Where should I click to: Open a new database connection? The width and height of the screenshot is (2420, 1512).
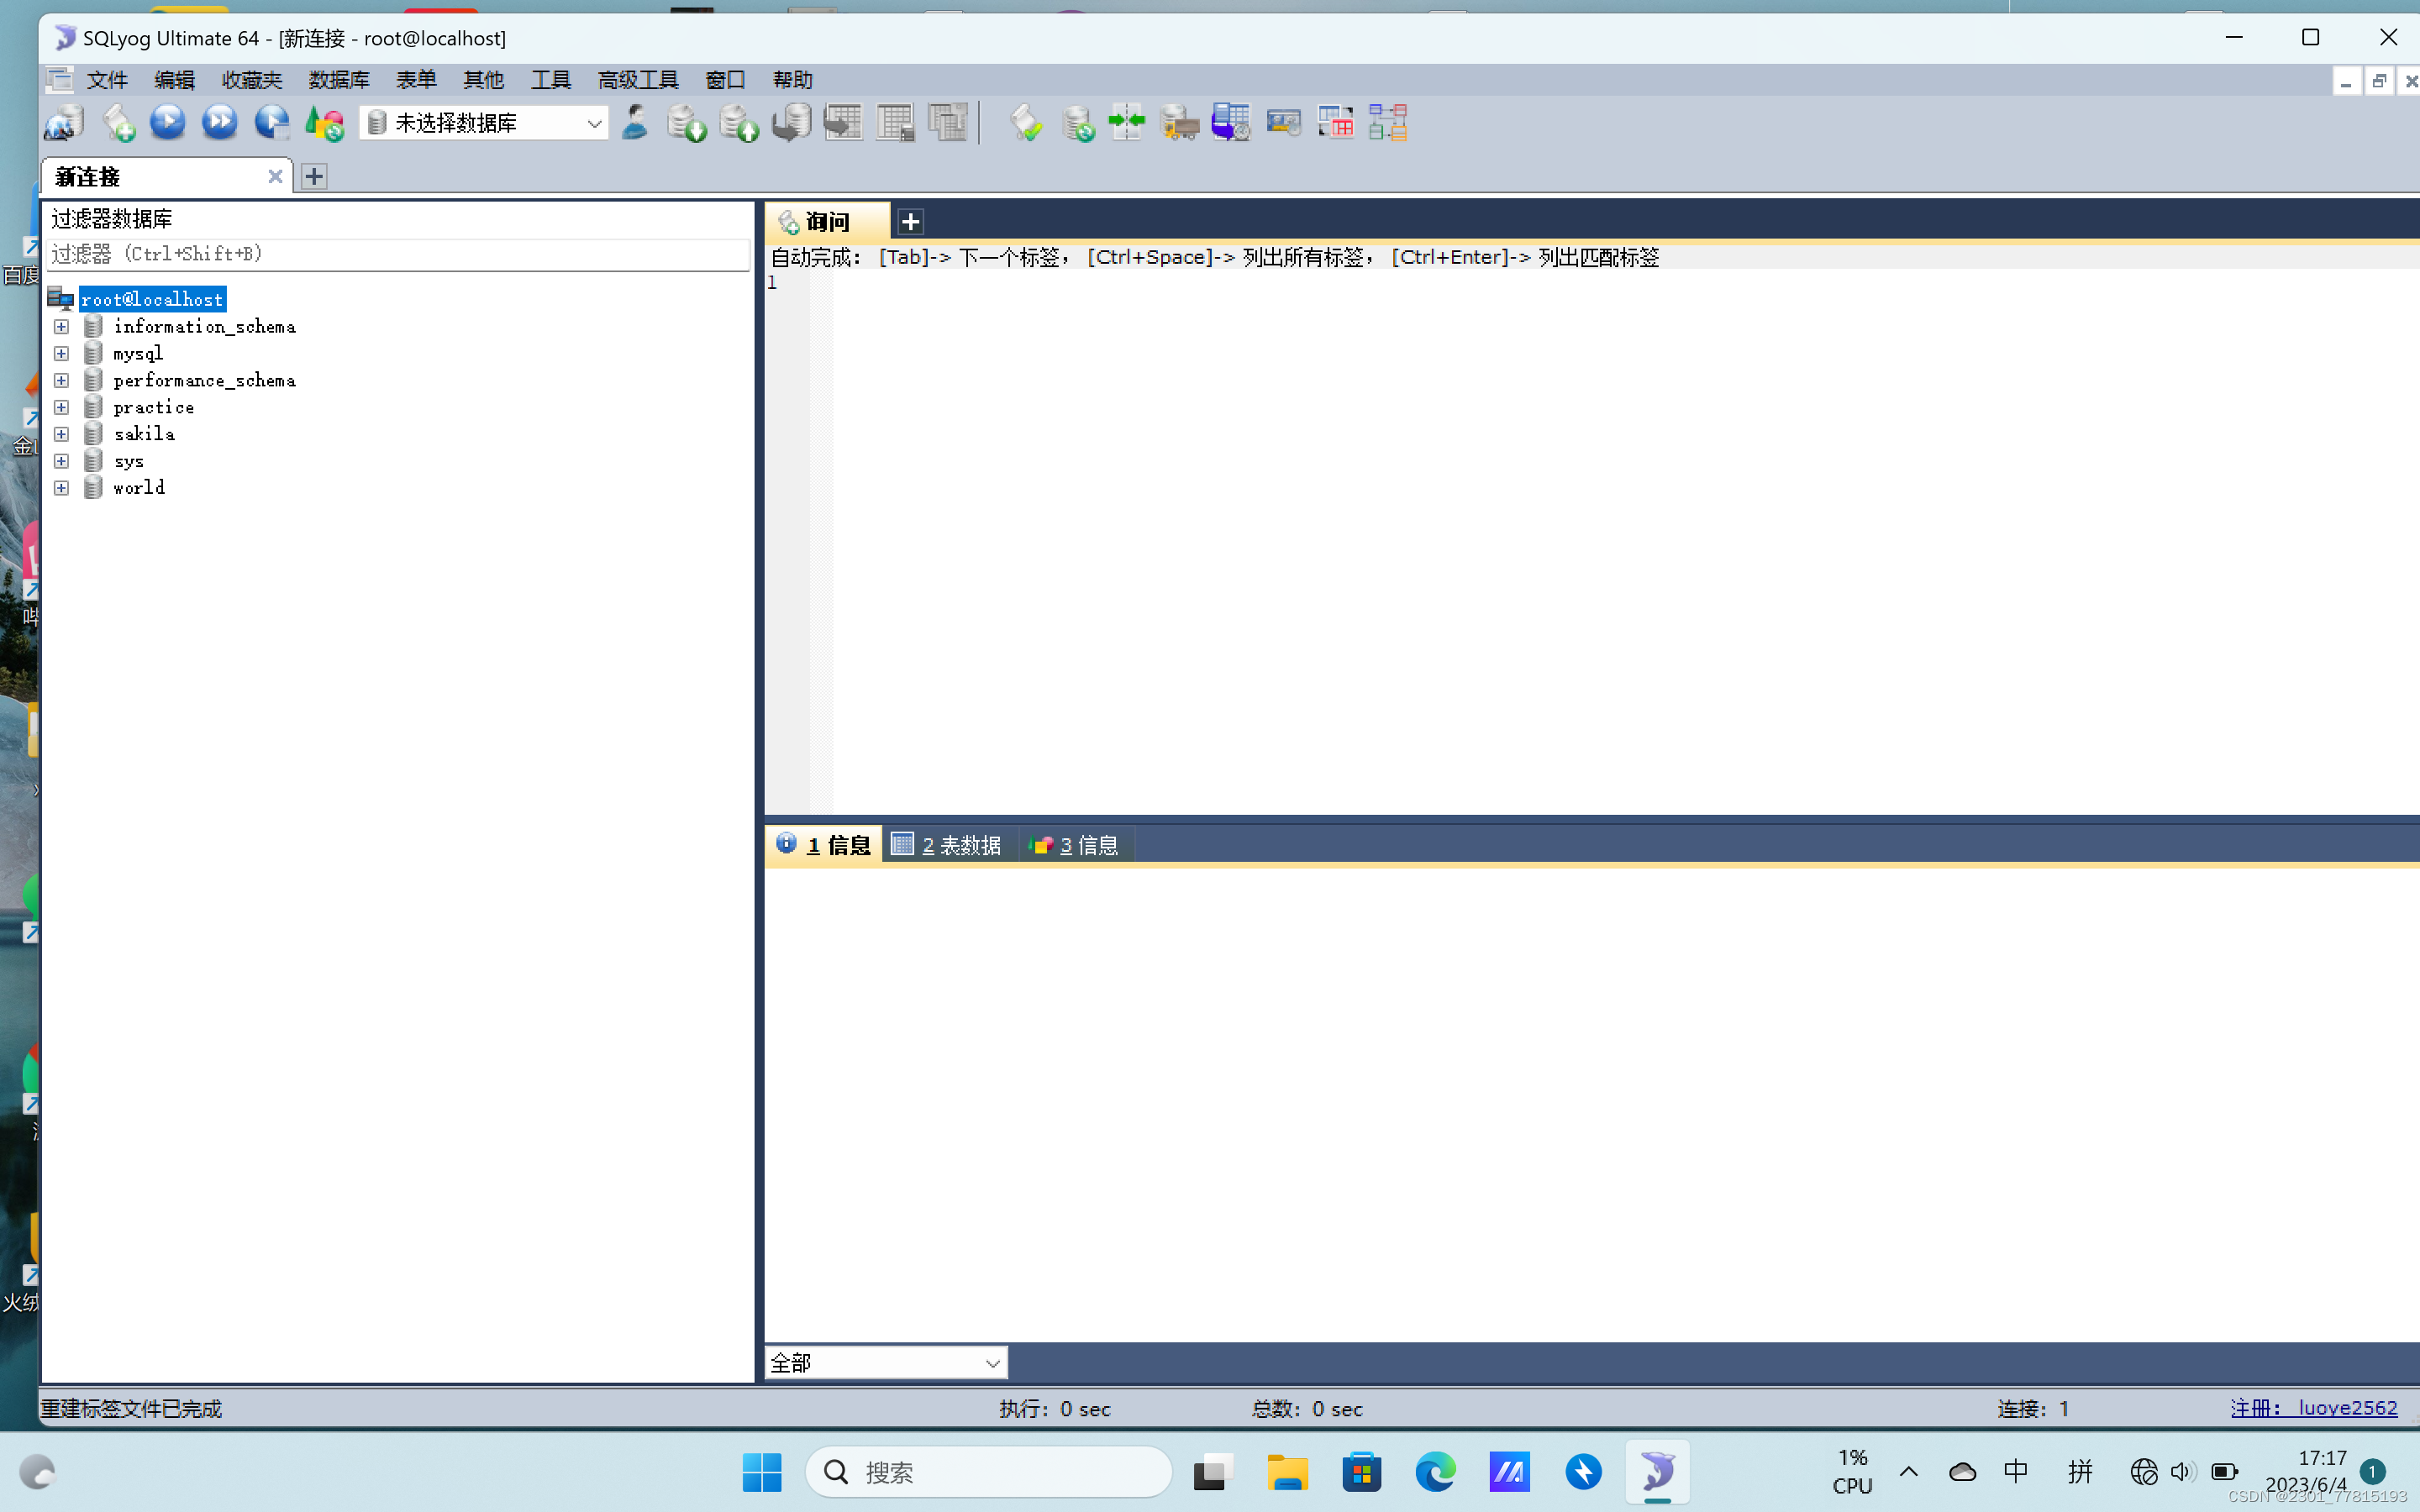point(62,122)
